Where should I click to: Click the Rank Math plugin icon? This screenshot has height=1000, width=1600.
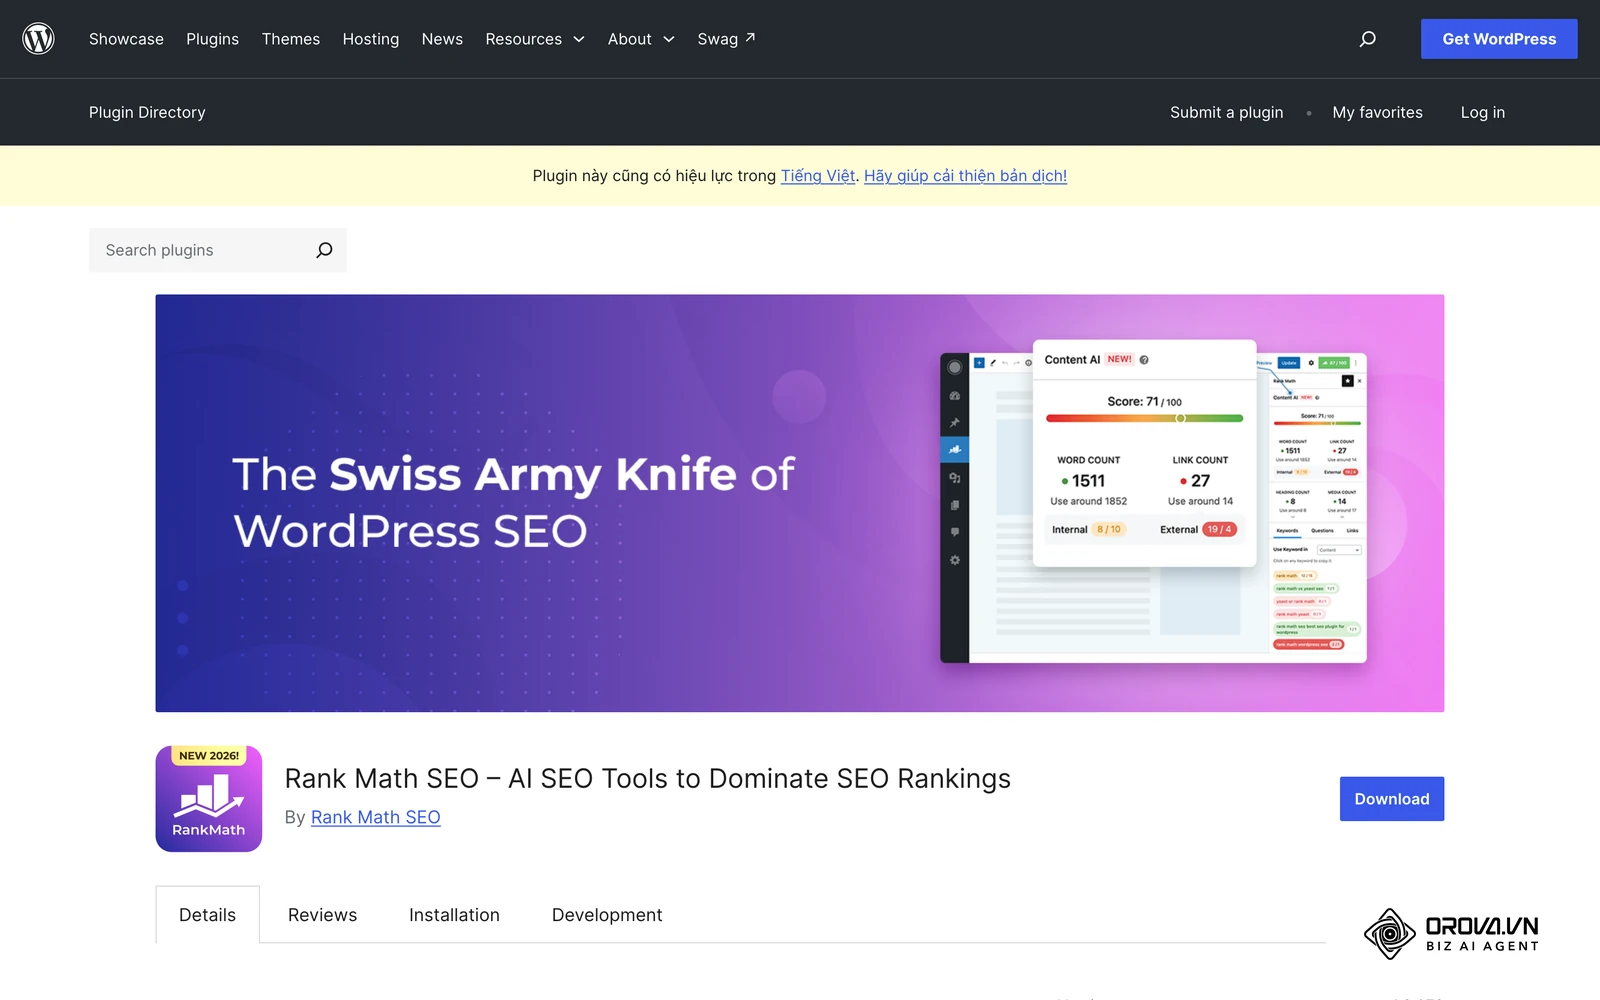click(208, 799)
